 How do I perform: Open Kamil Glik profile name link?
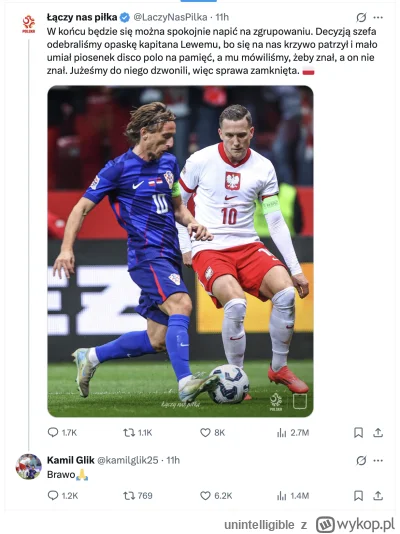[x=70, y=460]
